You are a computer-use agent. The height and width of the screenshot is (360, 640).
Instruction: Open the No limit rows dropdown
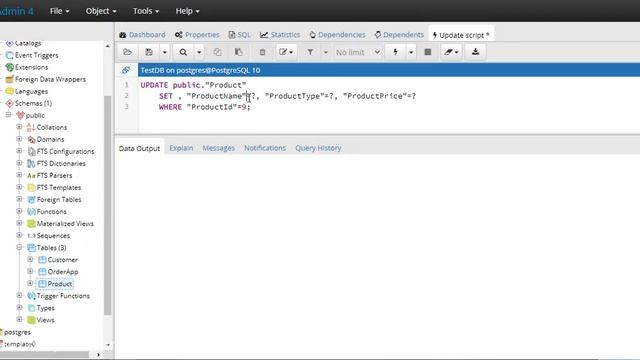(x=358, y=52)
